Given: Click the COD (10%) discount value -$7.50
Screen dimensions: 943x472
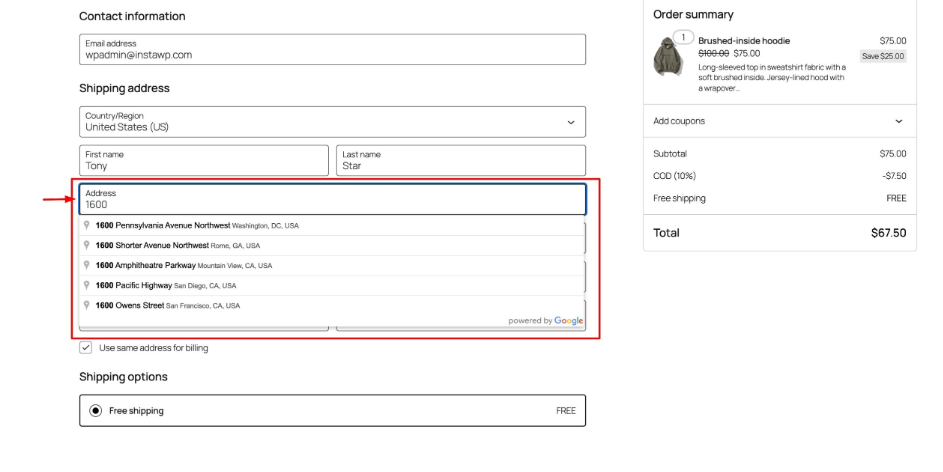Looking at the screenshot, I should pos(894,176).
